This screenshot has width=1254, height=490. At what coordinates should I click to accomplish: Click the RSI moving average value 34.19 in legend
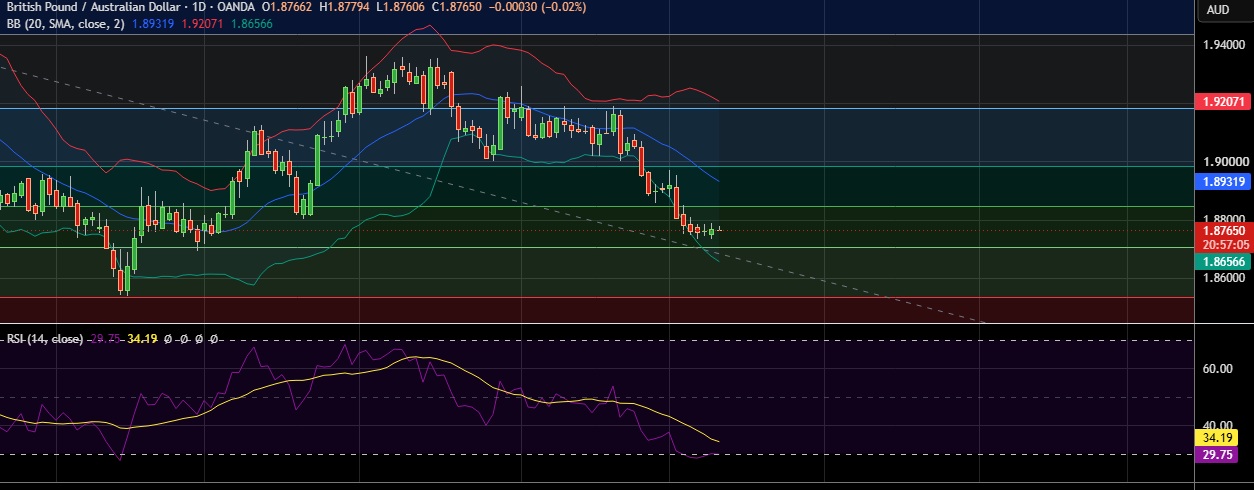click(x=142, y=339)
